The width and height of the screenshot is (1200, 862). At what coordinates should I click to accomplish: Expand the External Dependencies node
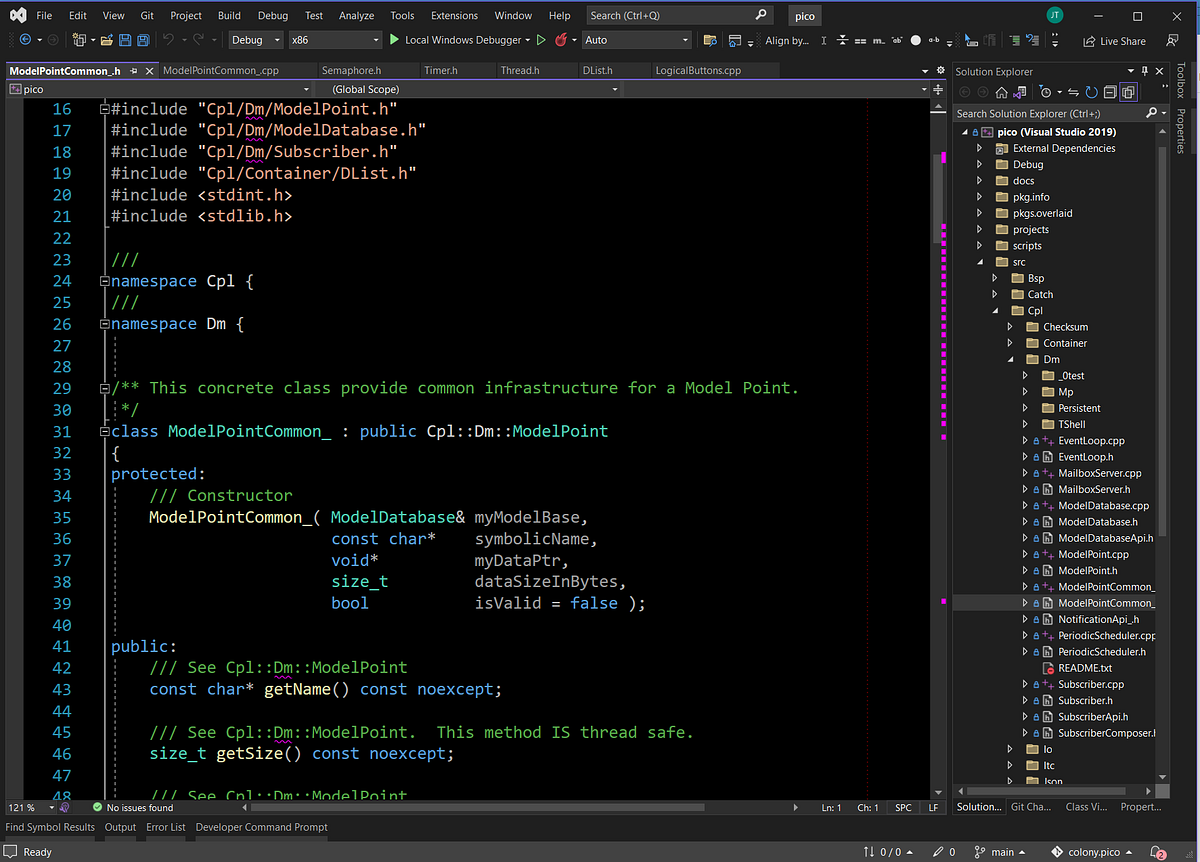tap(979, 147)
